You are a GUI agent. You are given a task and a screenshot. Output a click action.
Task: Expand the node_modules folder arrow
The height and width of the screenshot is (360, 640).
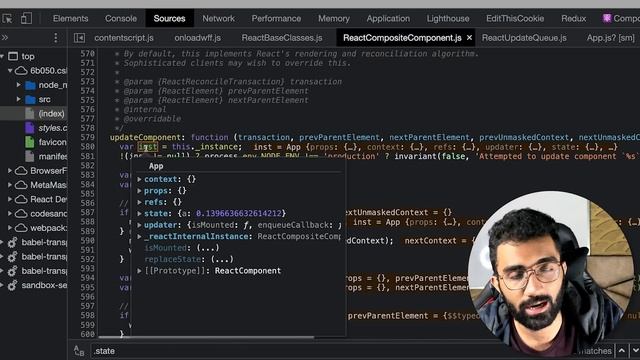point(18,85)
